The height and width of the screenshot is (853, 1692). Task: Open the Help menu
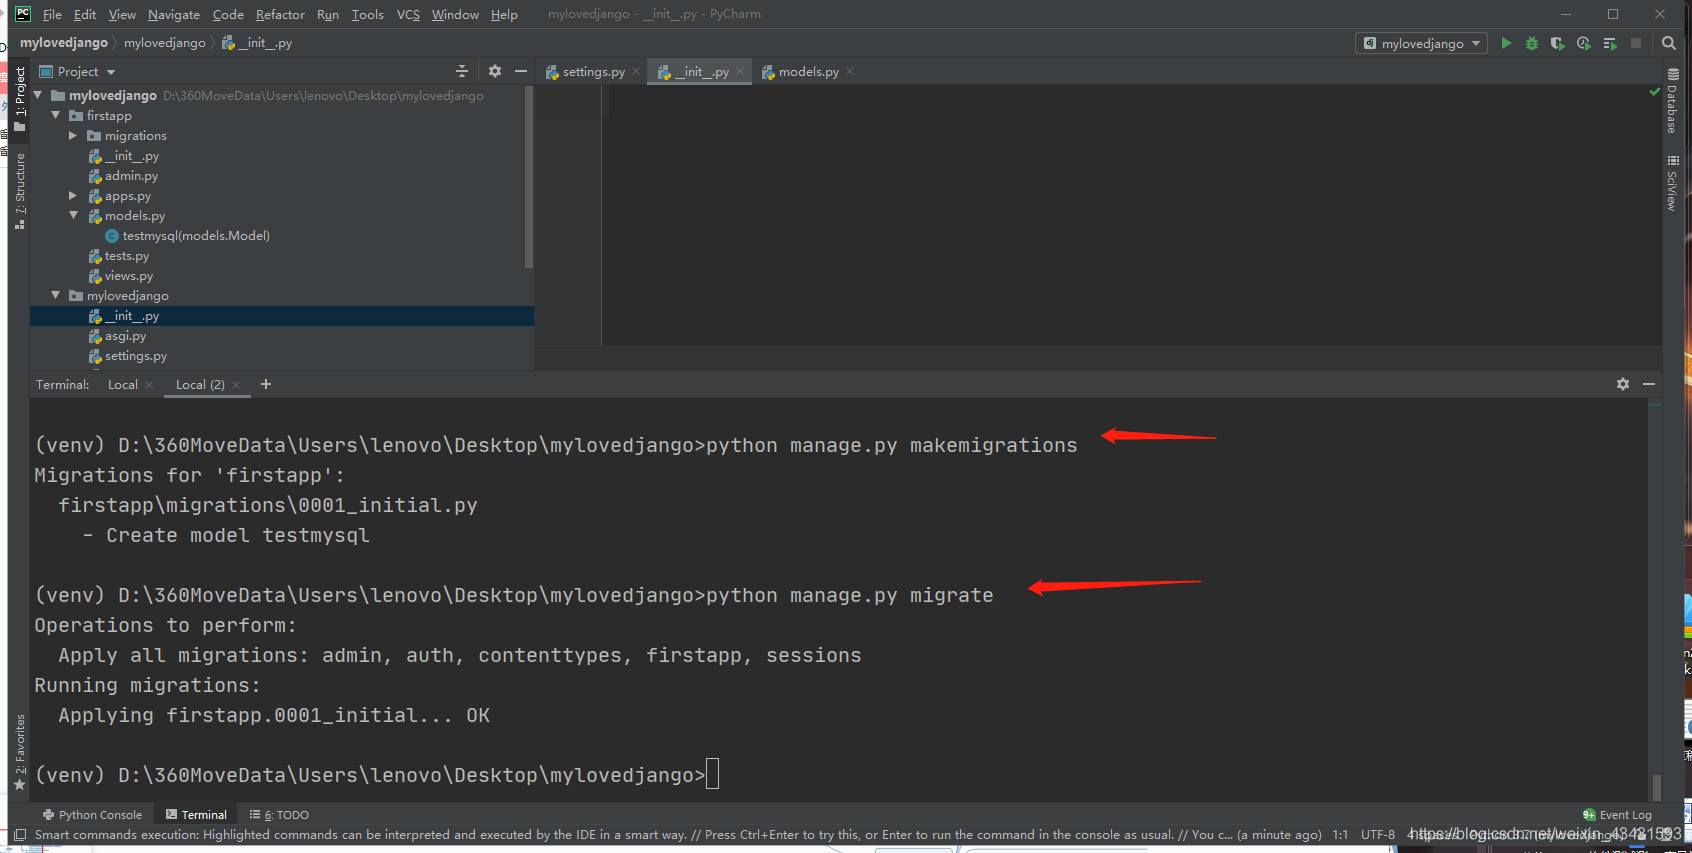point(504,14)
